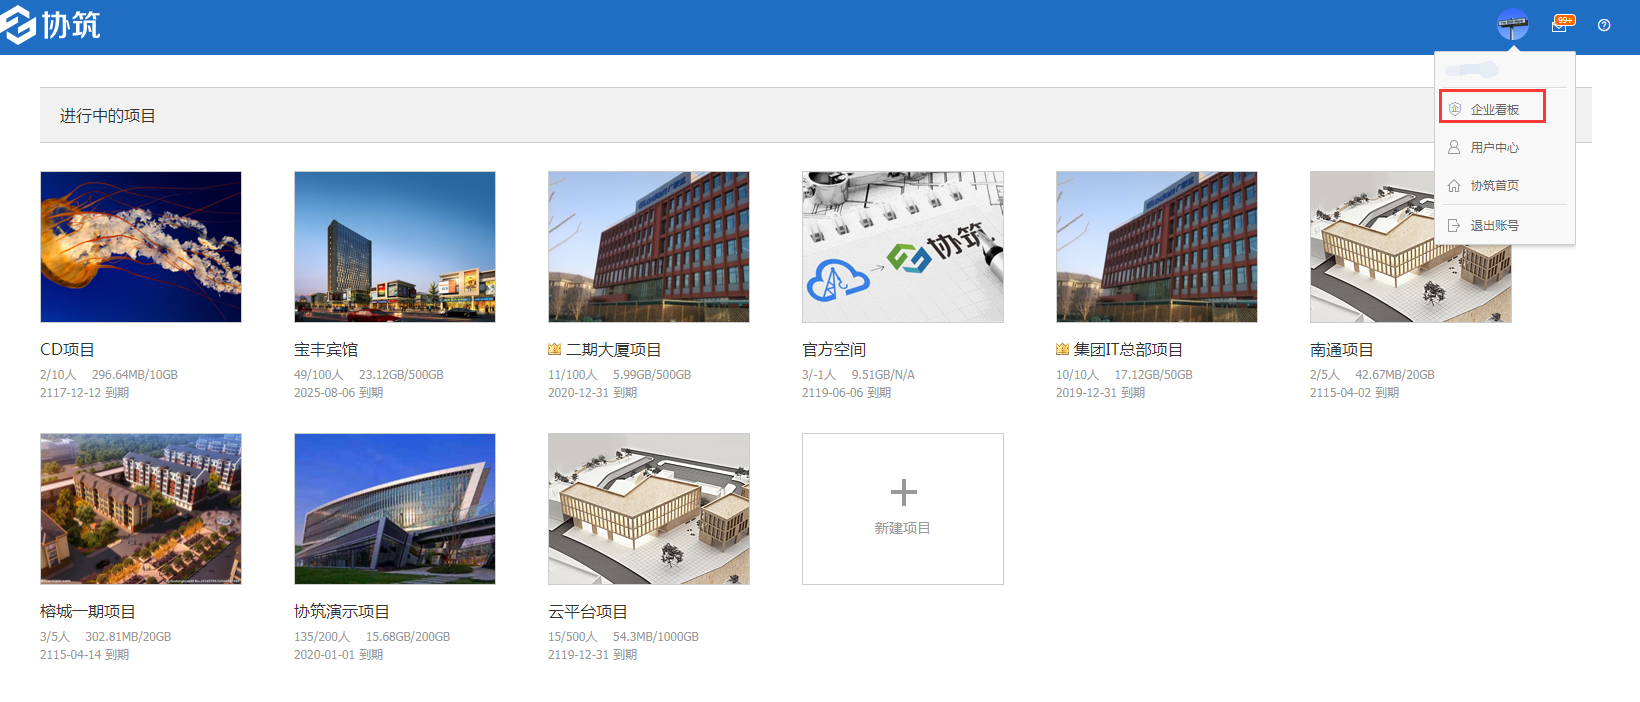Image resolution: width=1640 pixels, height=702 pixels.
Task: Open the 官方空间 project thumbnail
Action: (903, 247)
